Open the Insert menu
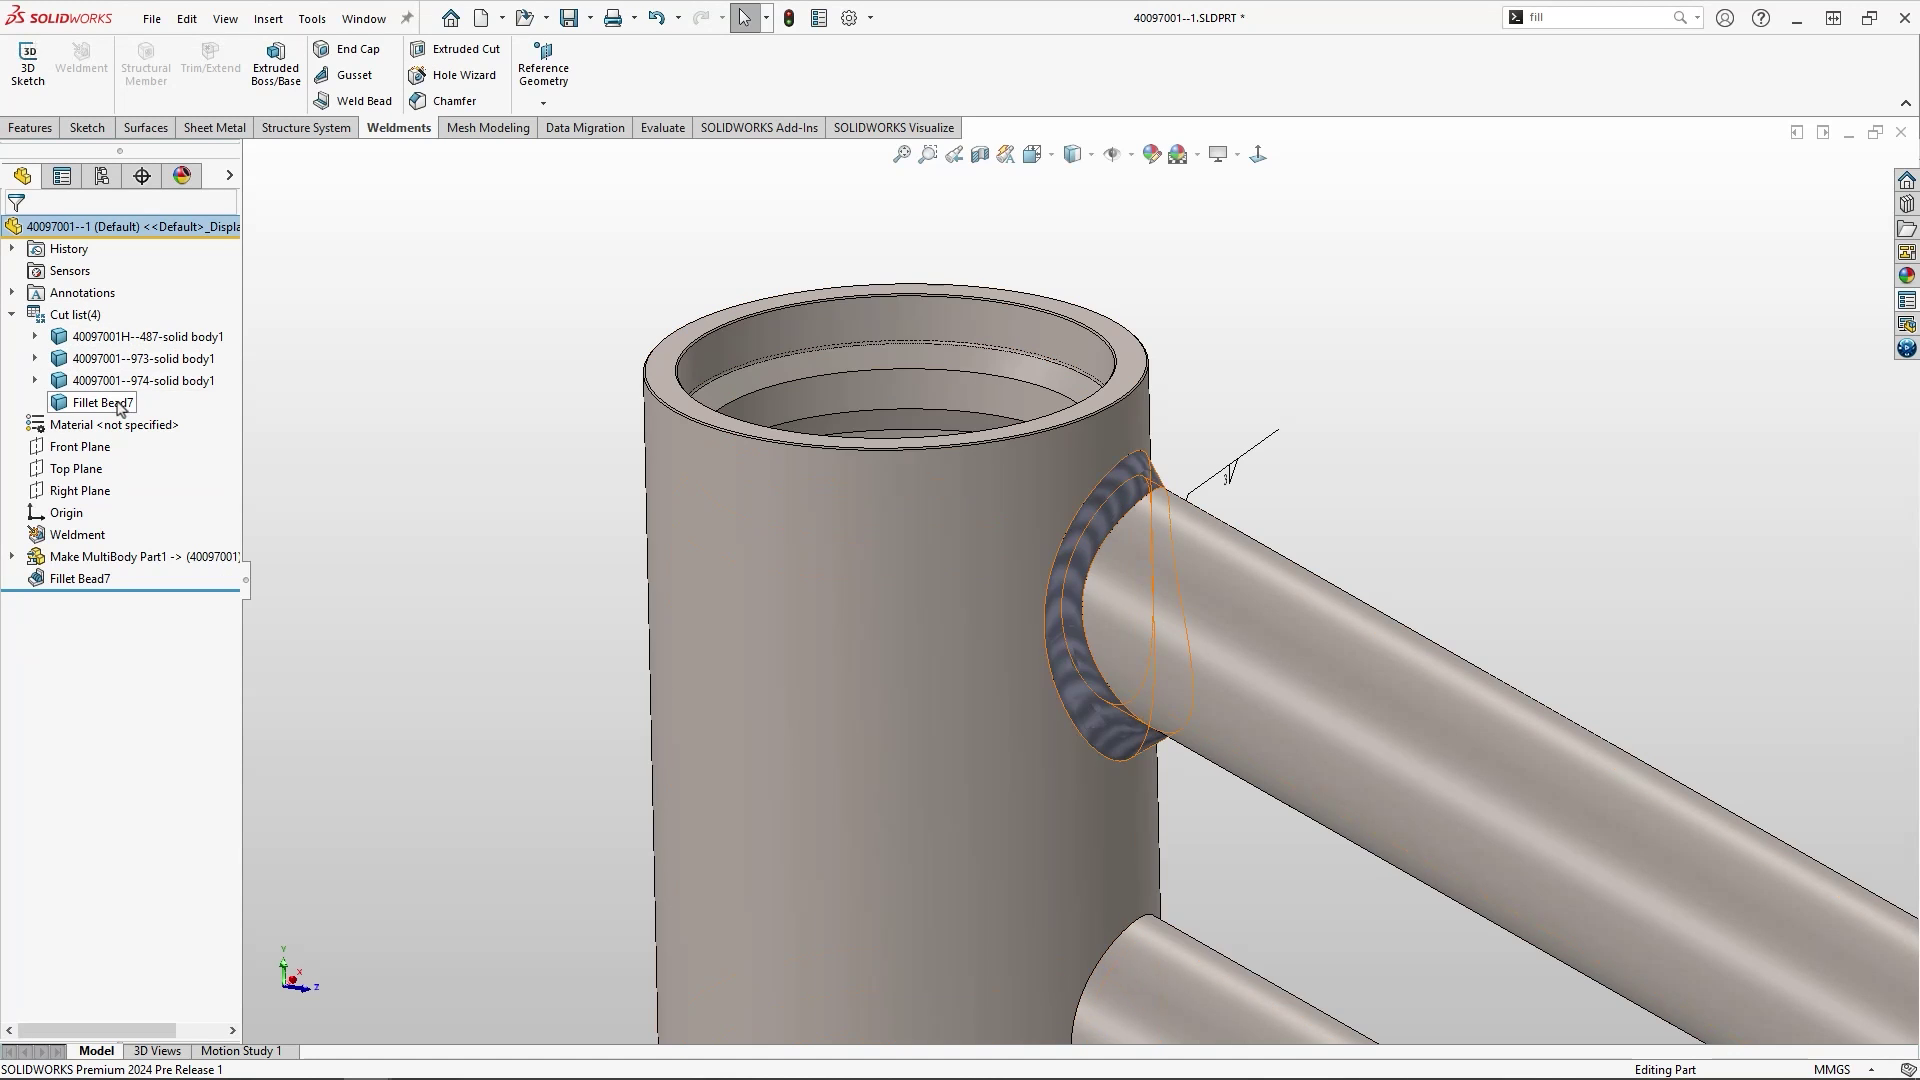Image resolution: width=1920 pixels, height=1080 pixels. (268, 18)
